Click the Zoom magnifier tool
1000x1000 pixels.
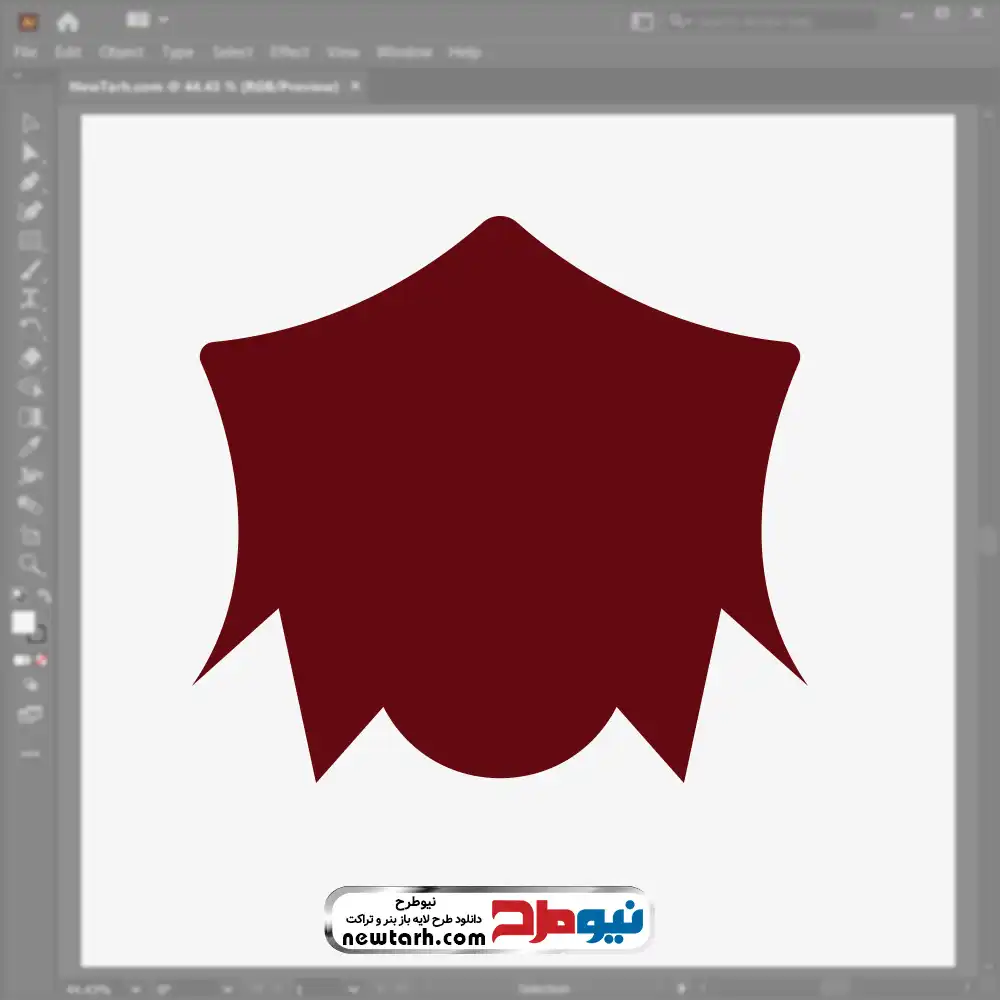[30, 565]
